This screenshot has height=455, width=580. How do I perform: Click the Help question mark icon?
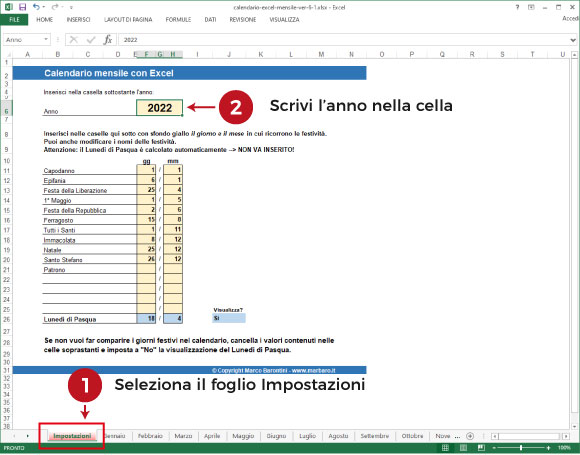point(517,7)
